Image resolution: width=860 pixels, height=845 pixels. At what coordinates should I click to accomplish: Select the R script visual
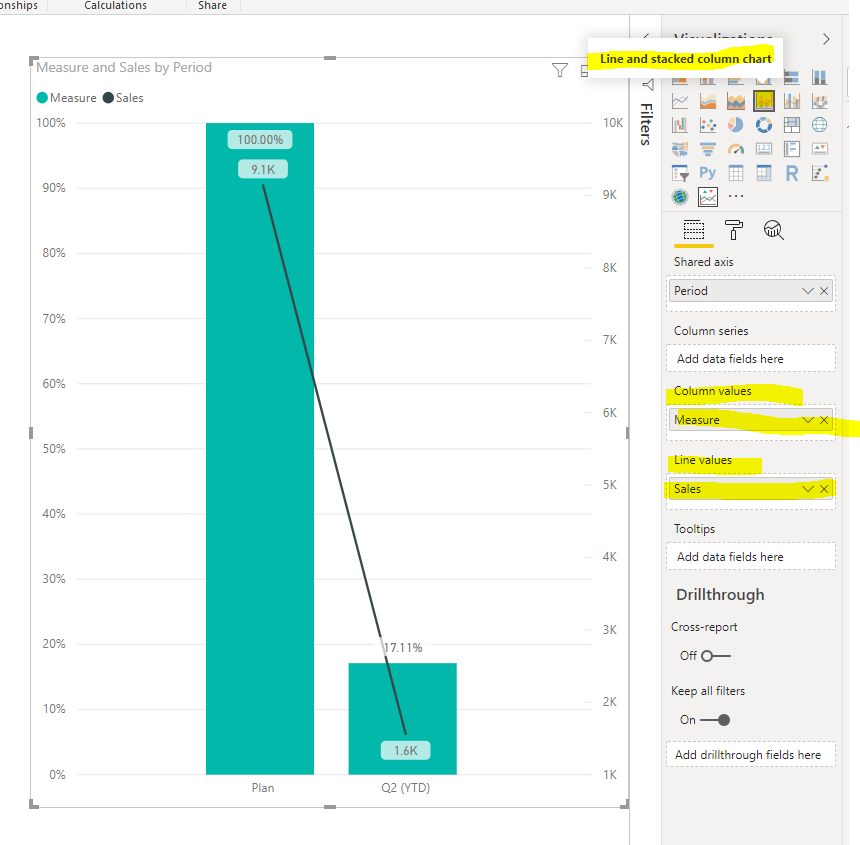(791, 173)
